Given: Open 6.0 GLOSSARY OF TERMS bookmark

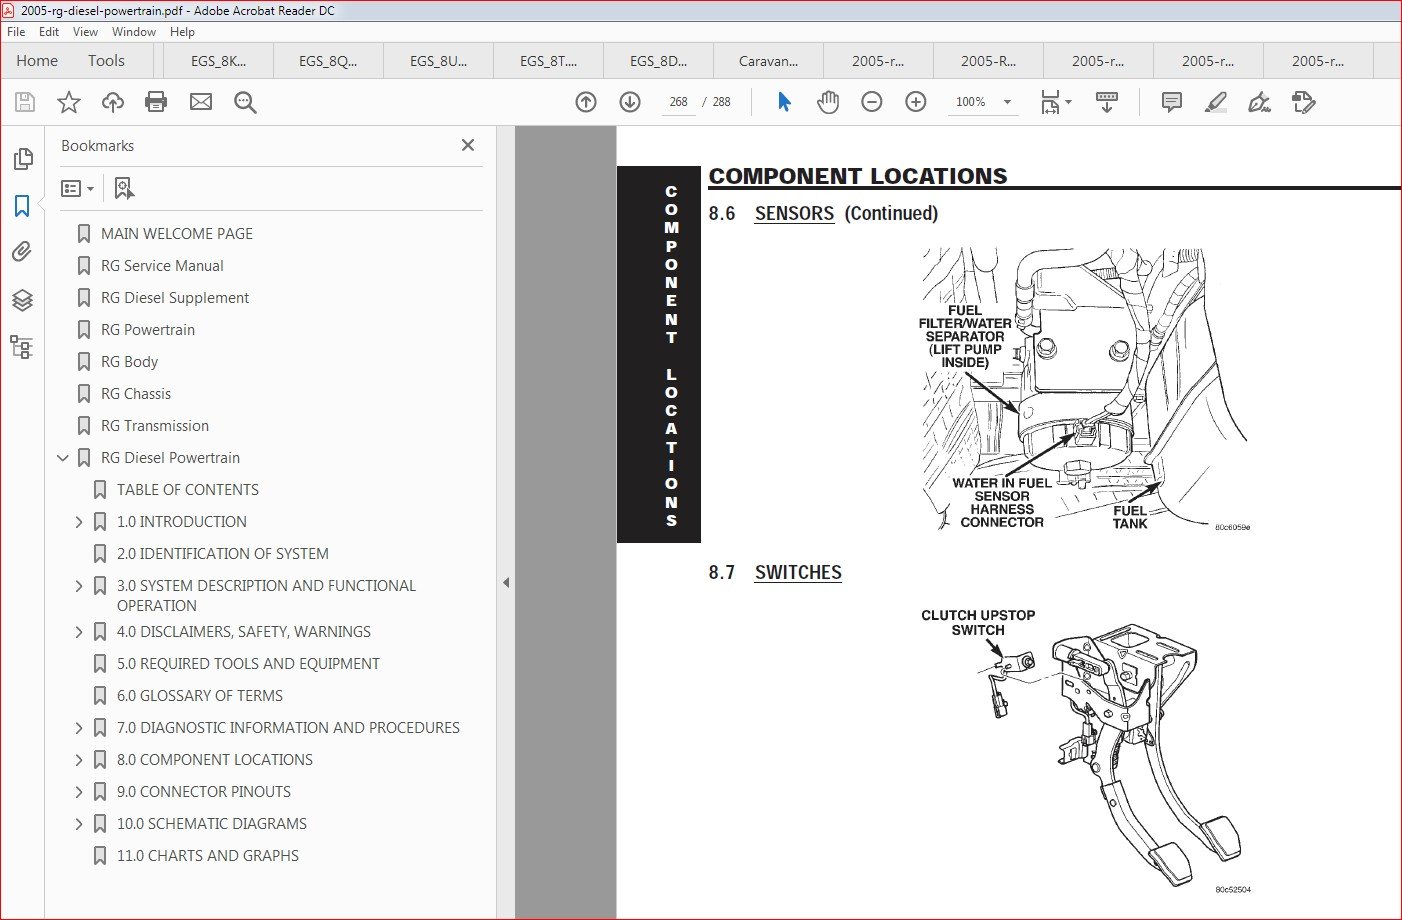Looking at the screenshot, I should [x=200, y=696].
